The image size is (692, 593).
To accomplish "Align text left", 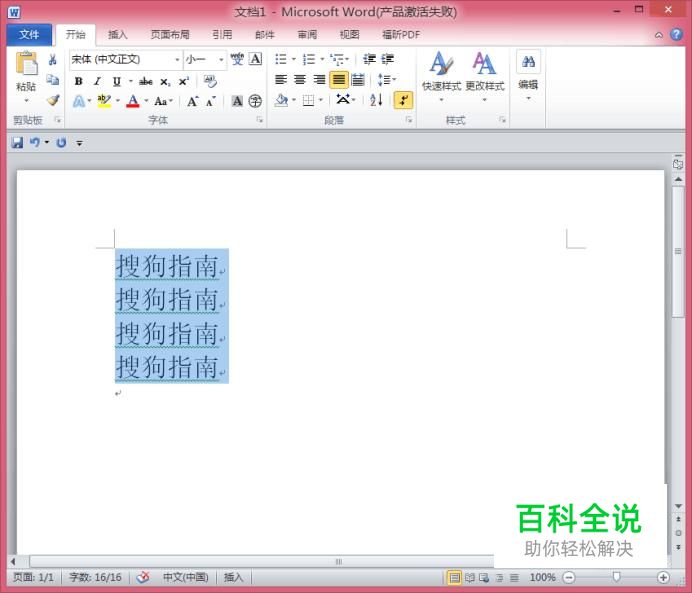I will [281, 79].
